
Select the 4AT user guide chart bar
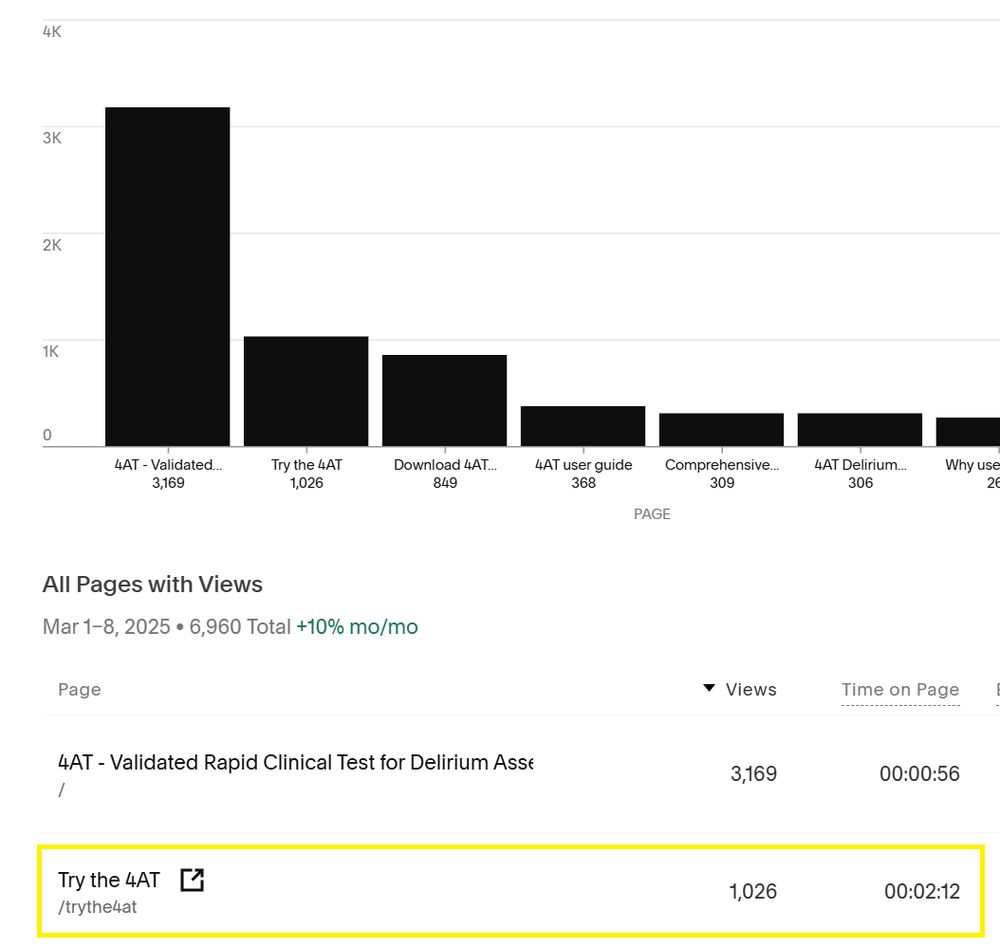point(583,426)
